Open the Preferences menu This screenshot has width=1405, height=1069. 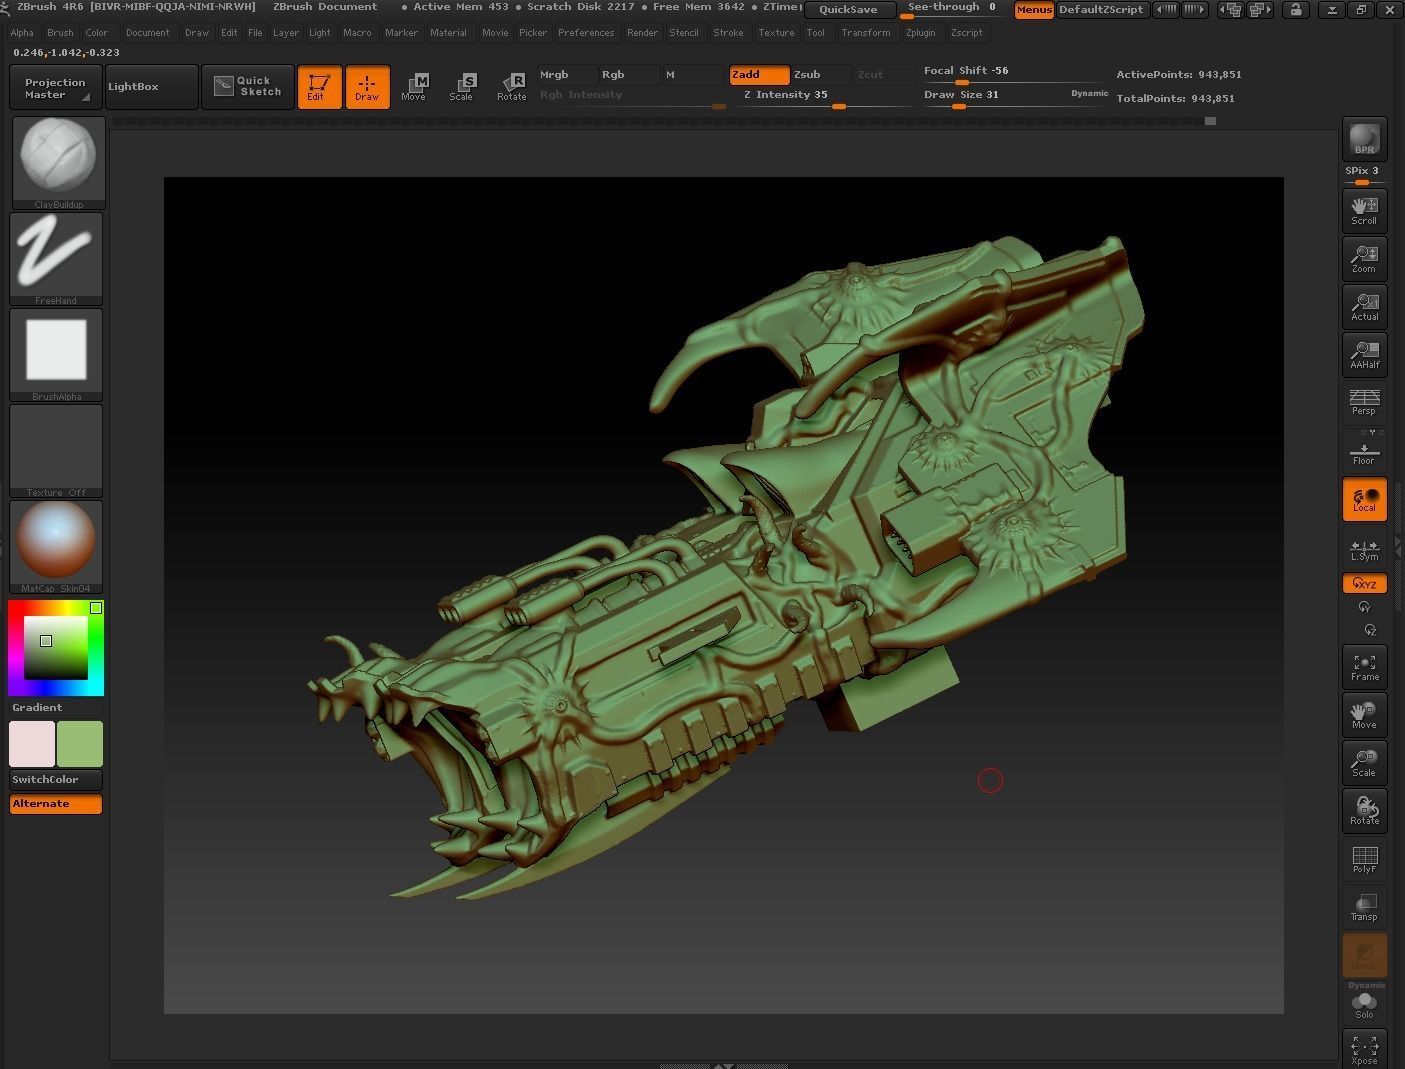[586, 33]
